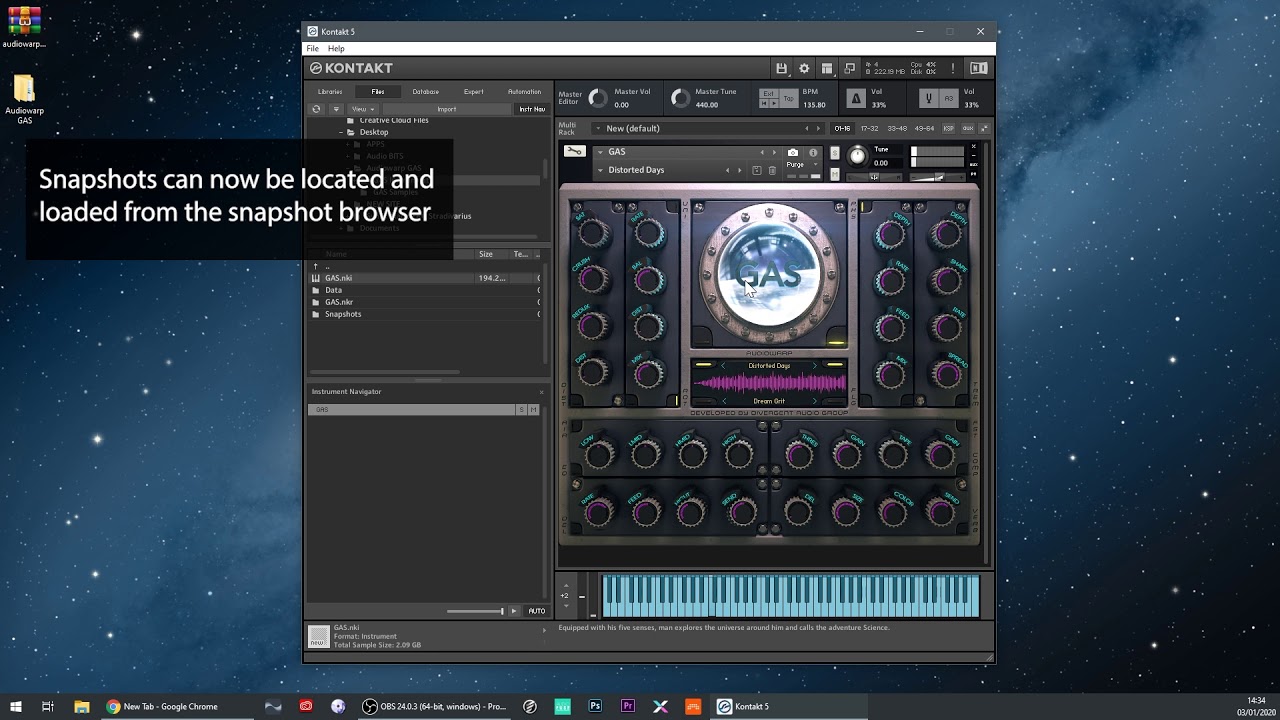Image resolution: width=1280 pixels, height=720 pixels.
Task: Click the eject drive icon next to View
Action: tap(337, 109)
